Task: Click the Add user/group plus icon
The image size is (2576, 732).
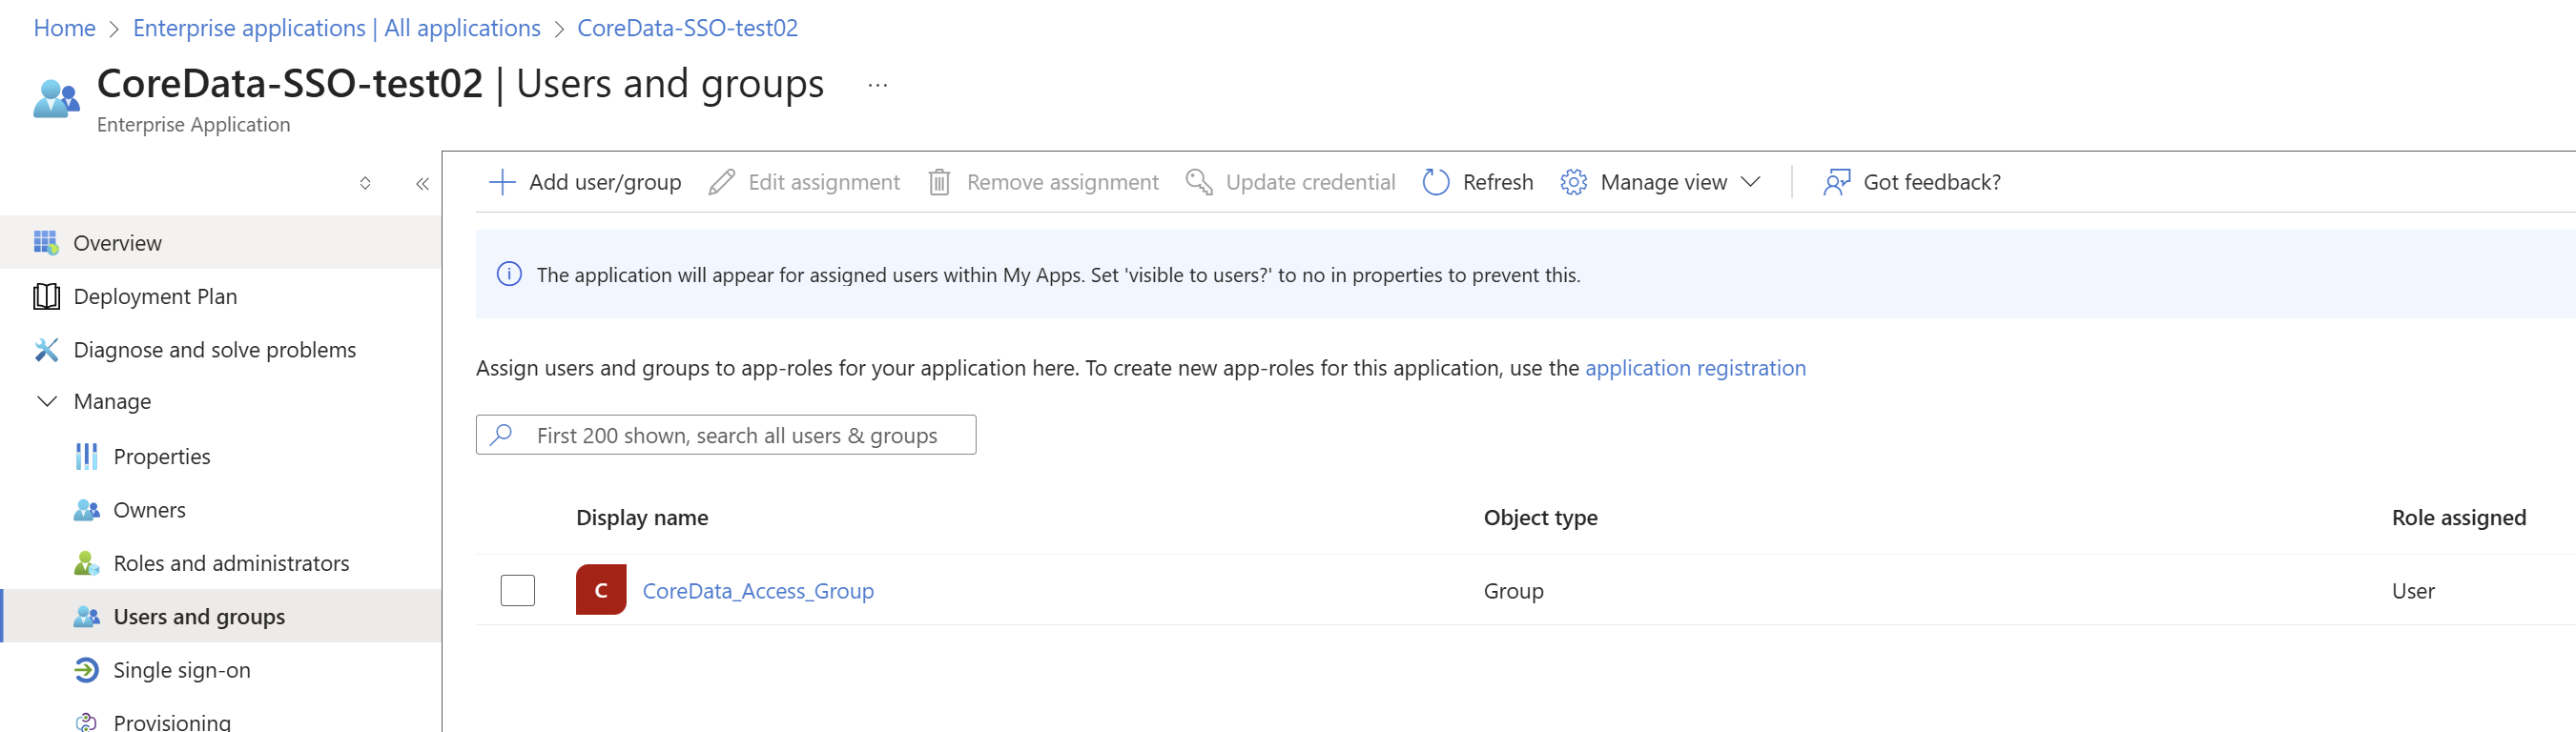Action: coord(501,182)
